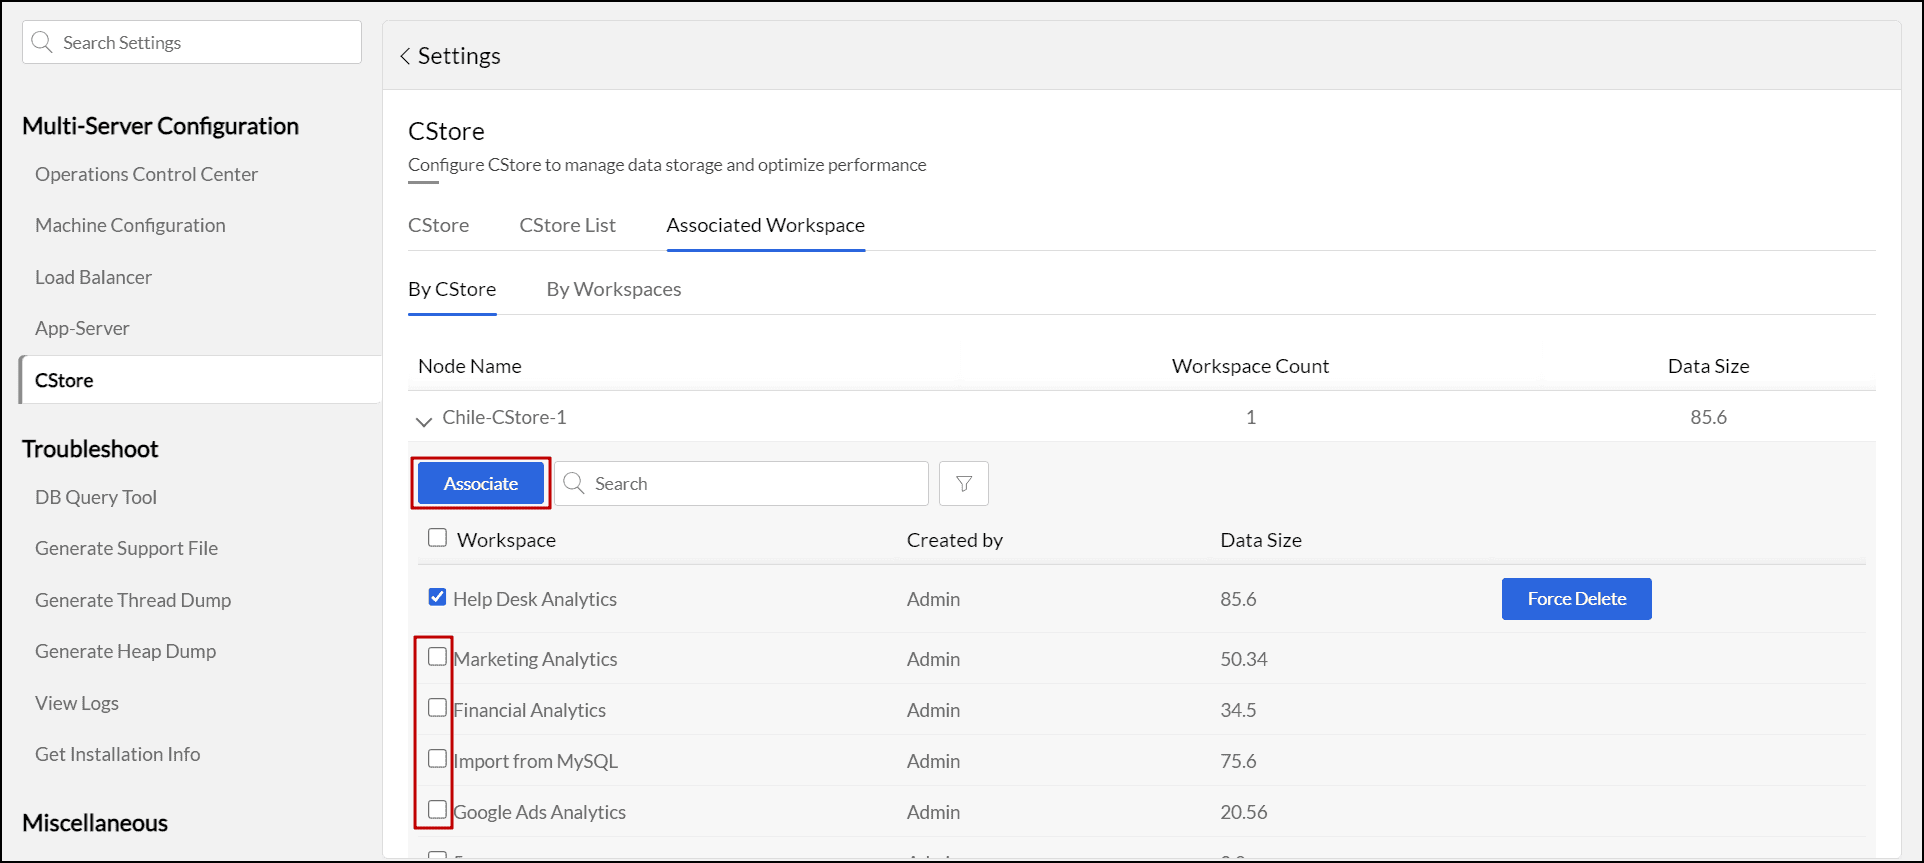Open the By Workspaces sub-tab
1924x863 pixels.
pyautogui.click(x=613, y=289)
